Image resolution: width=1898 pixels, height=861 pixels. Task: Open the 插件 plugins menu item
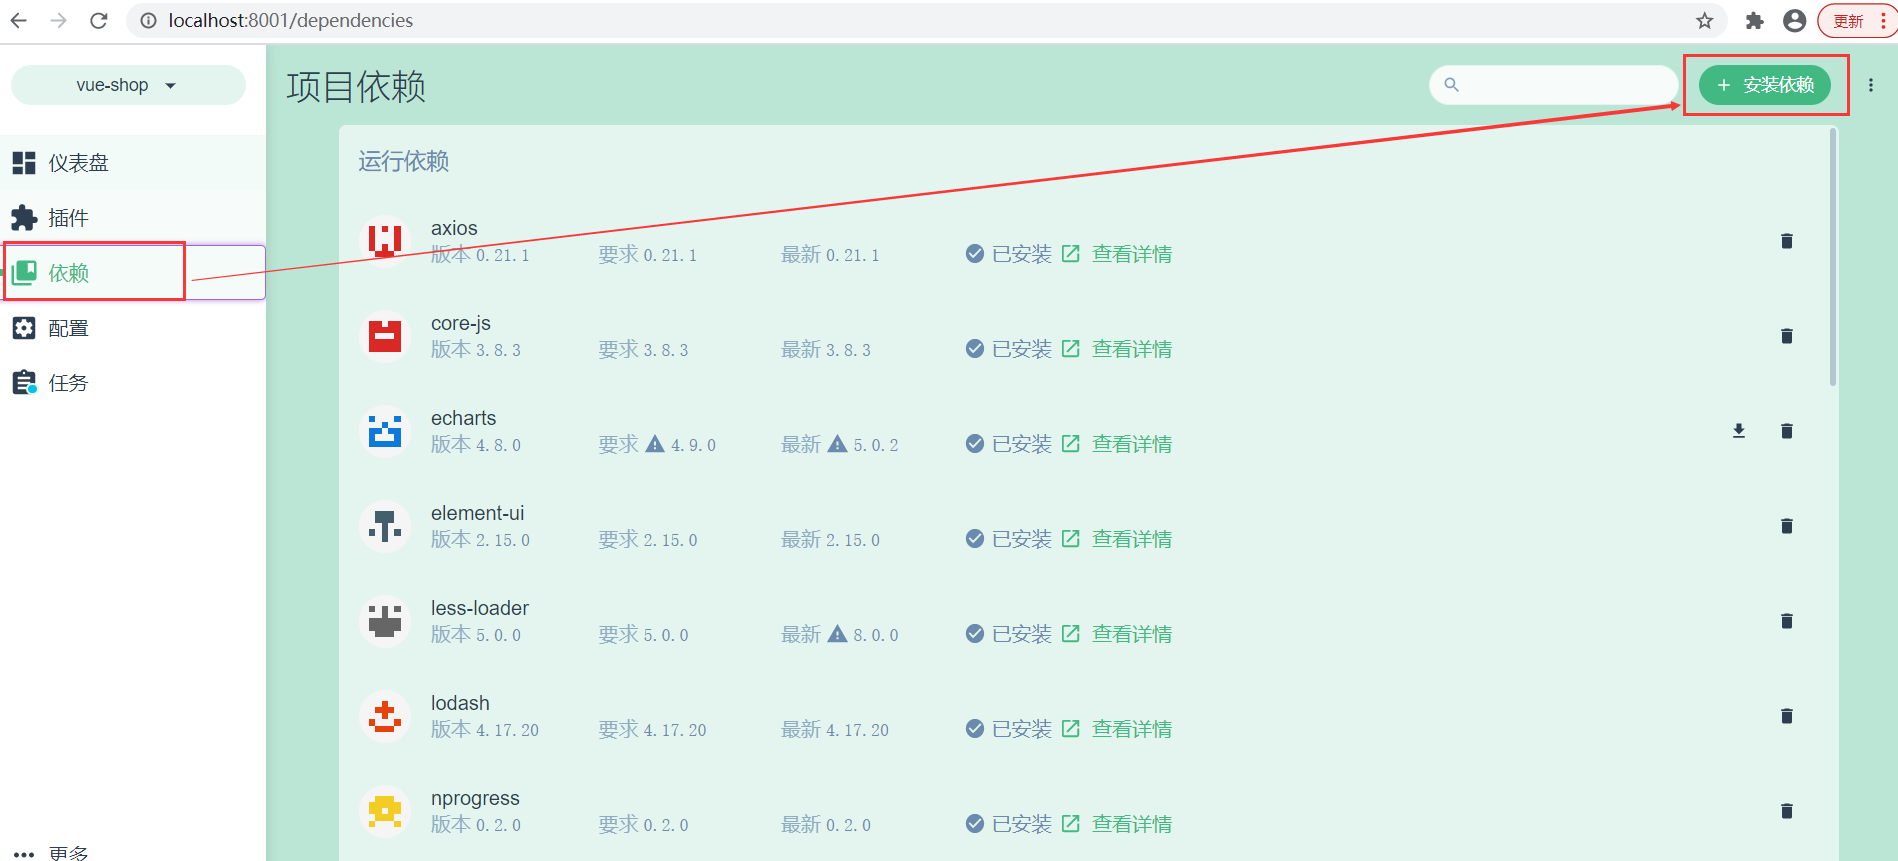tap(133, 218)
